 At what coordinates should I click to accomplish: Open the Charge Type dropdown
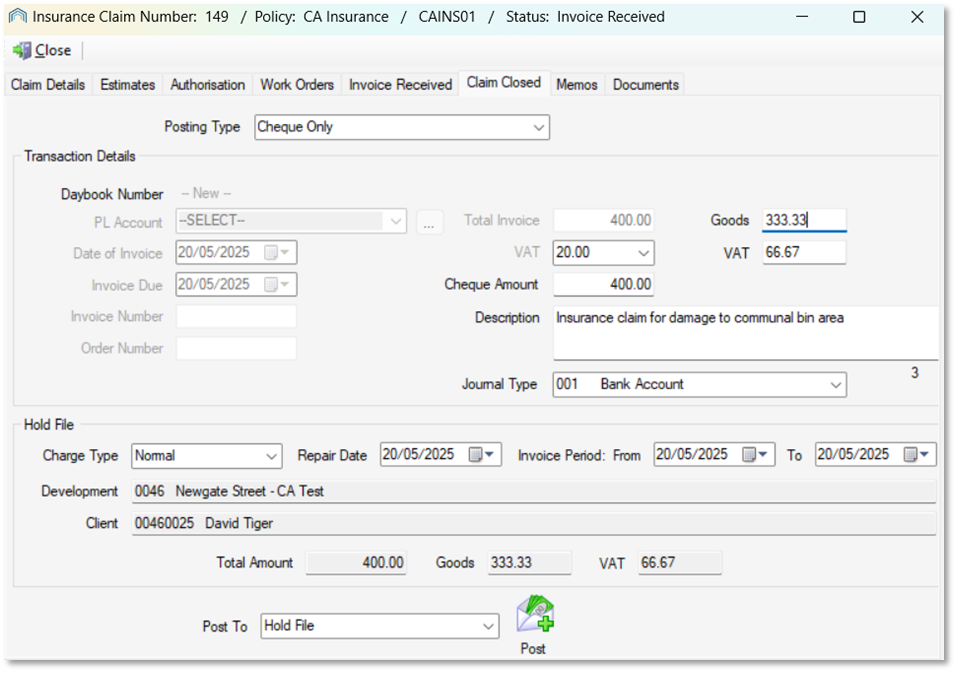(272, 456)
